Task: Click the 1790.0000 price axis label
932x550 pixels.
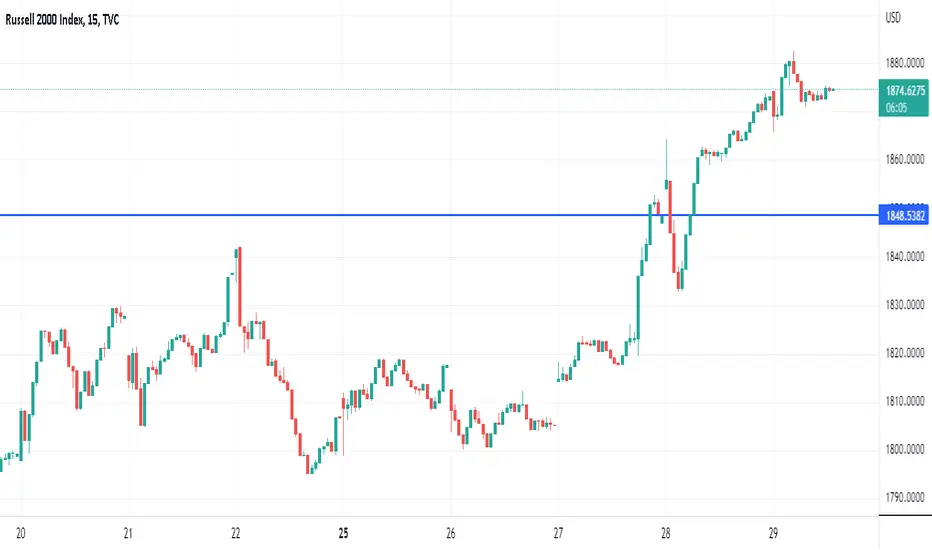Action: point(905,497)
